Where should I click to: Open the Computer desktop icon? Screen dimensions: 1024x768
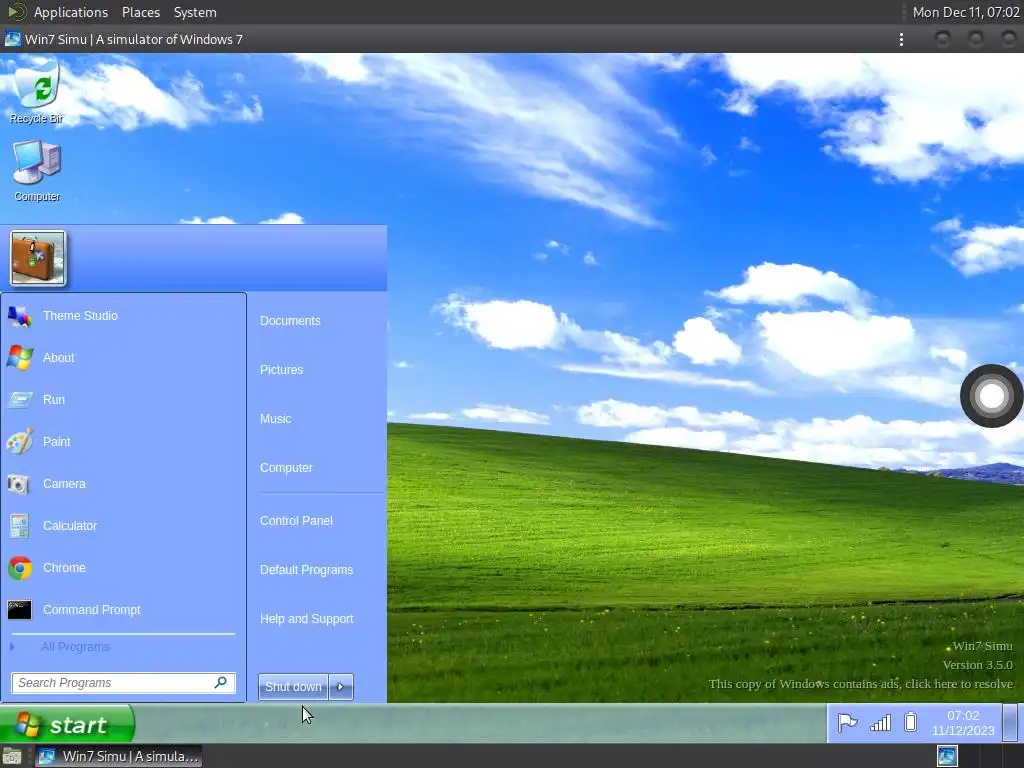point(37,171)
